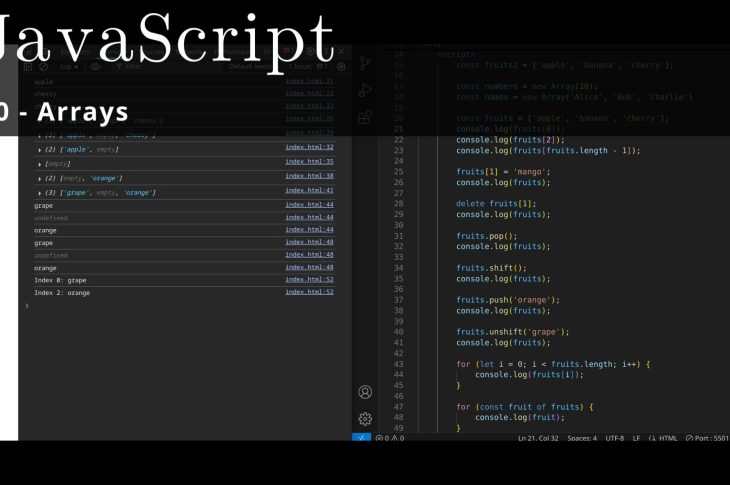The height and width of the screenshot is (485, 730).
Task: Open the Accounts menu icon
Action: coord(365,392)
